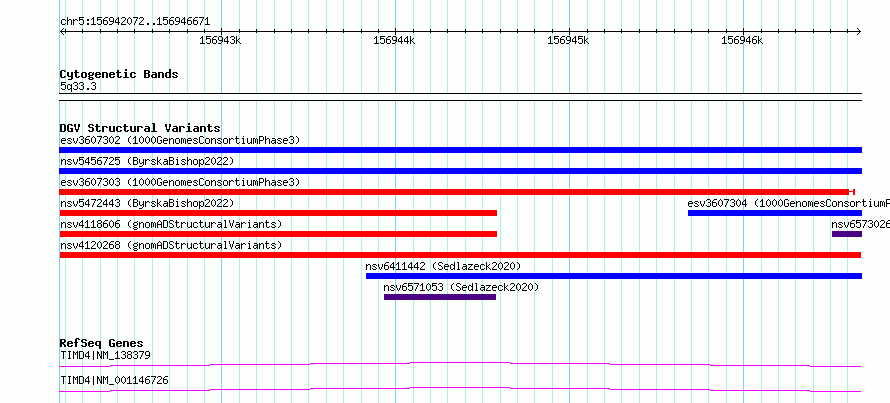
Task: Select the TIMD4 NM_001146726 magenta transcript line
Action: (460, 389)
